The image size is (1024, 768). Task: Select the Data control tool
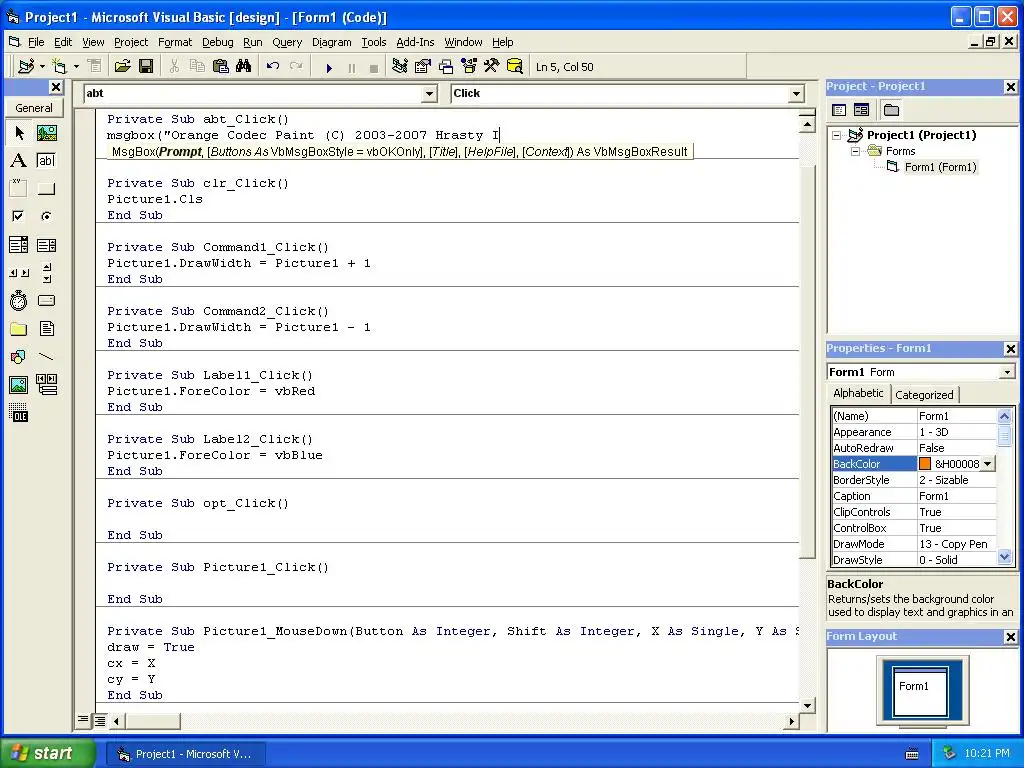tap(46, 385)
